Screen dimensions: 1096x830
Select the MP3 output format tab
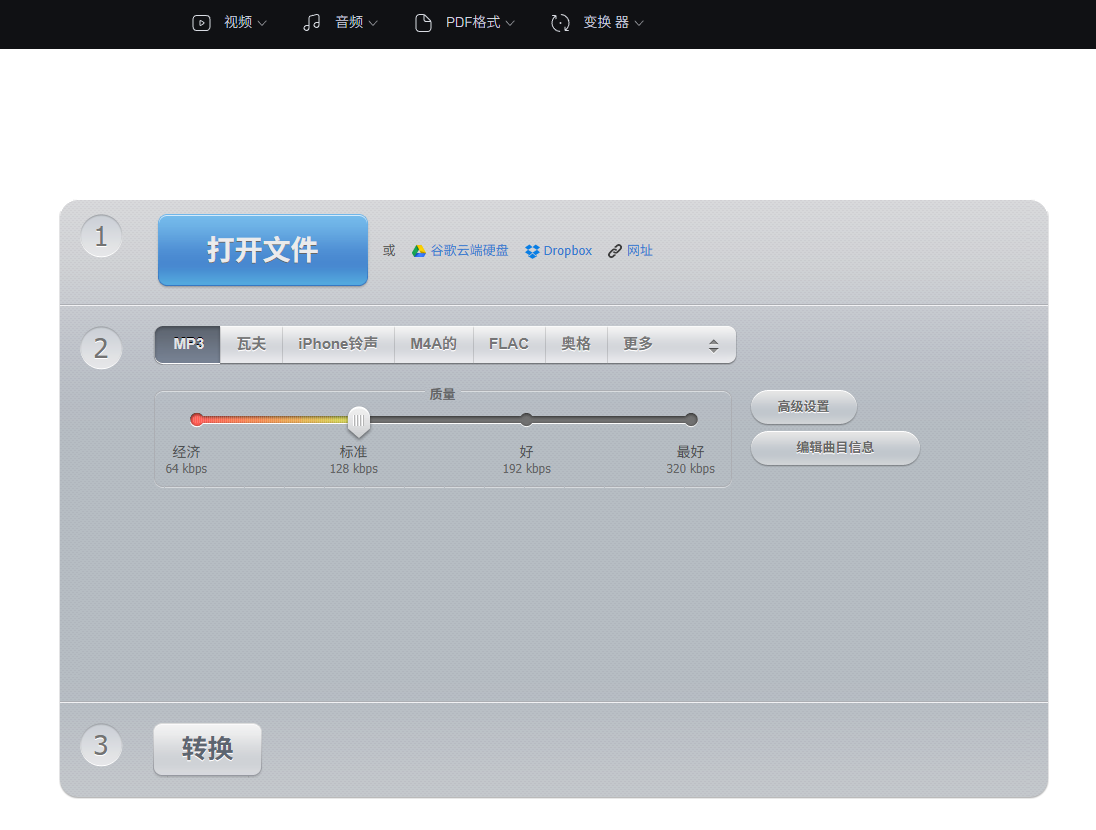(x=187, y=344)
